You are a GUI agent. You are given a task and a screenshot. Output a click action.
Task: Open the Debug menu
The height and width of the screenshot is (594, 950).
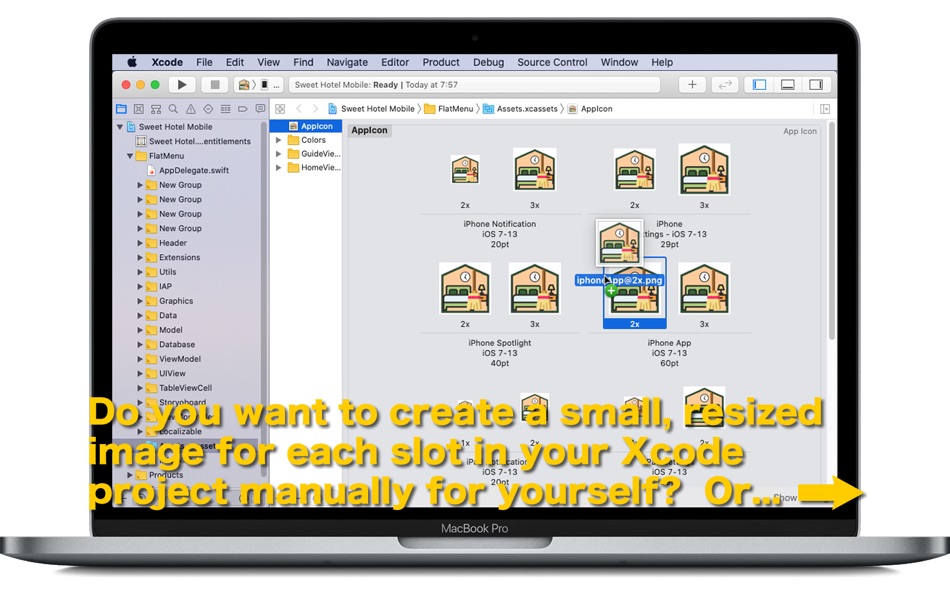pyautogui.click(x=488, y=62)
